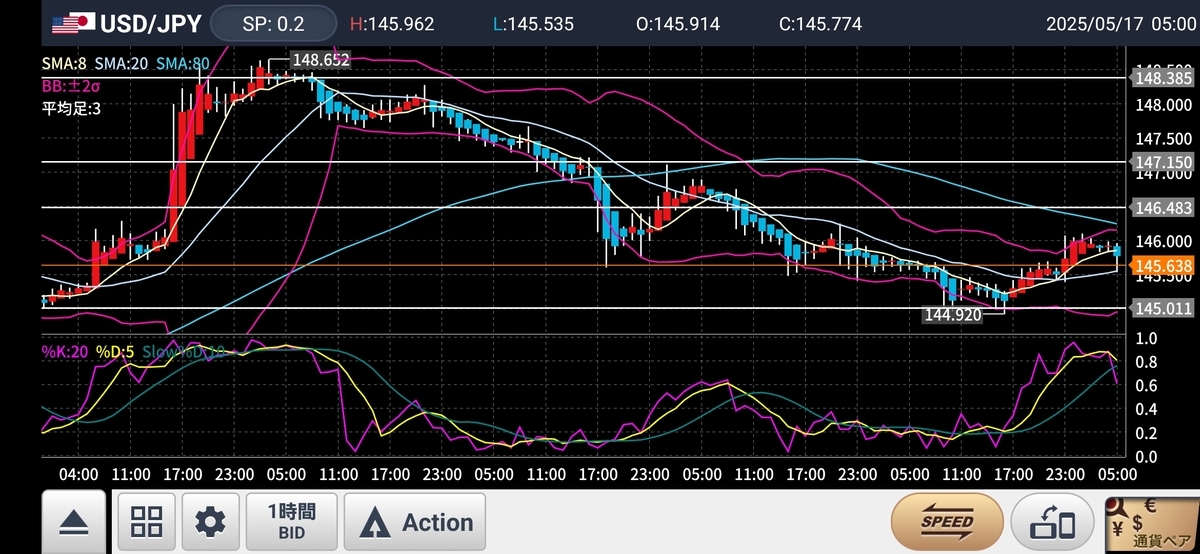Tap the 0.8 stochastic axis label
Screen dimensions: 1200x554
tap(1146, 362)
